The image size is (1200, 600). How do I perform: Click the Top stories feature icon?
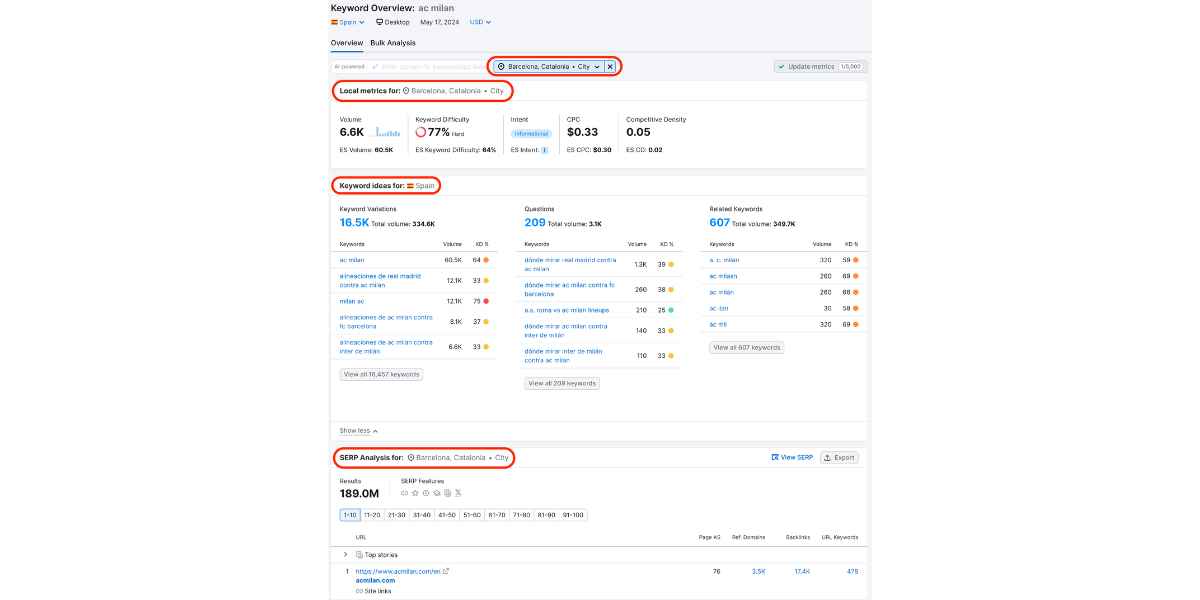(359, 554)
